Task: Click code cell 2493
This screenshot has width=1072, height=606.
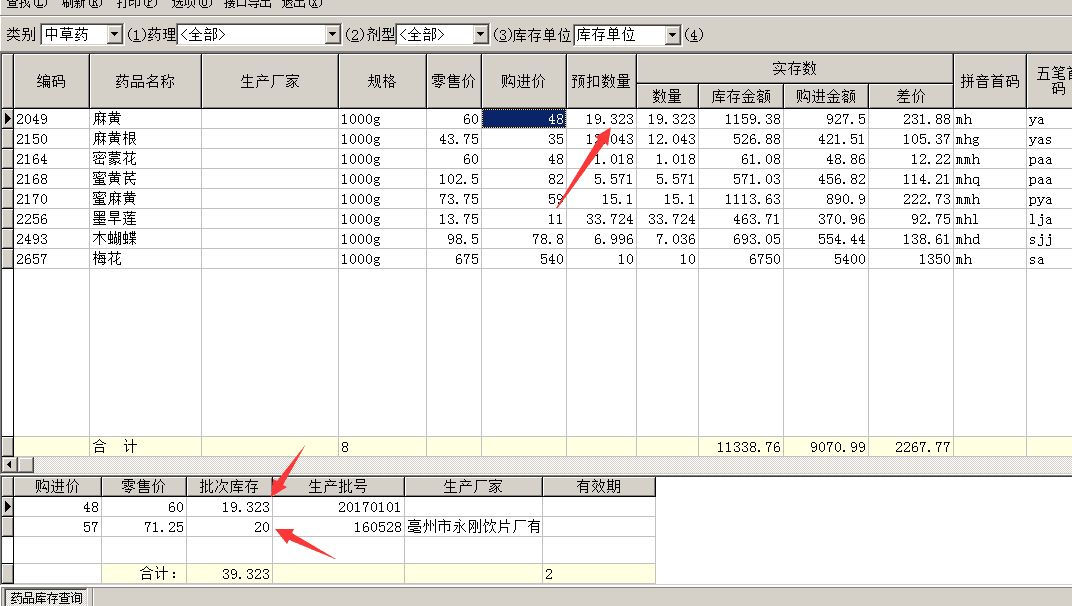Action: pos(51,239)
